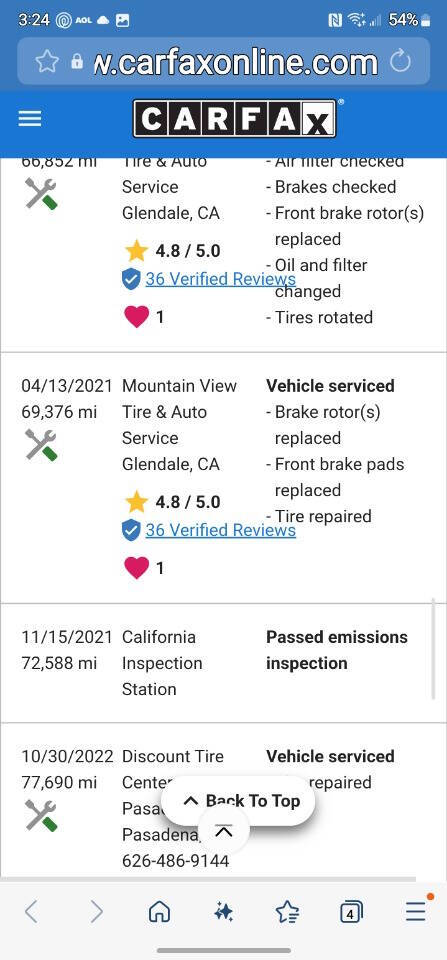View the site security lock info
The image size is (447, 960).
(77, 61)
